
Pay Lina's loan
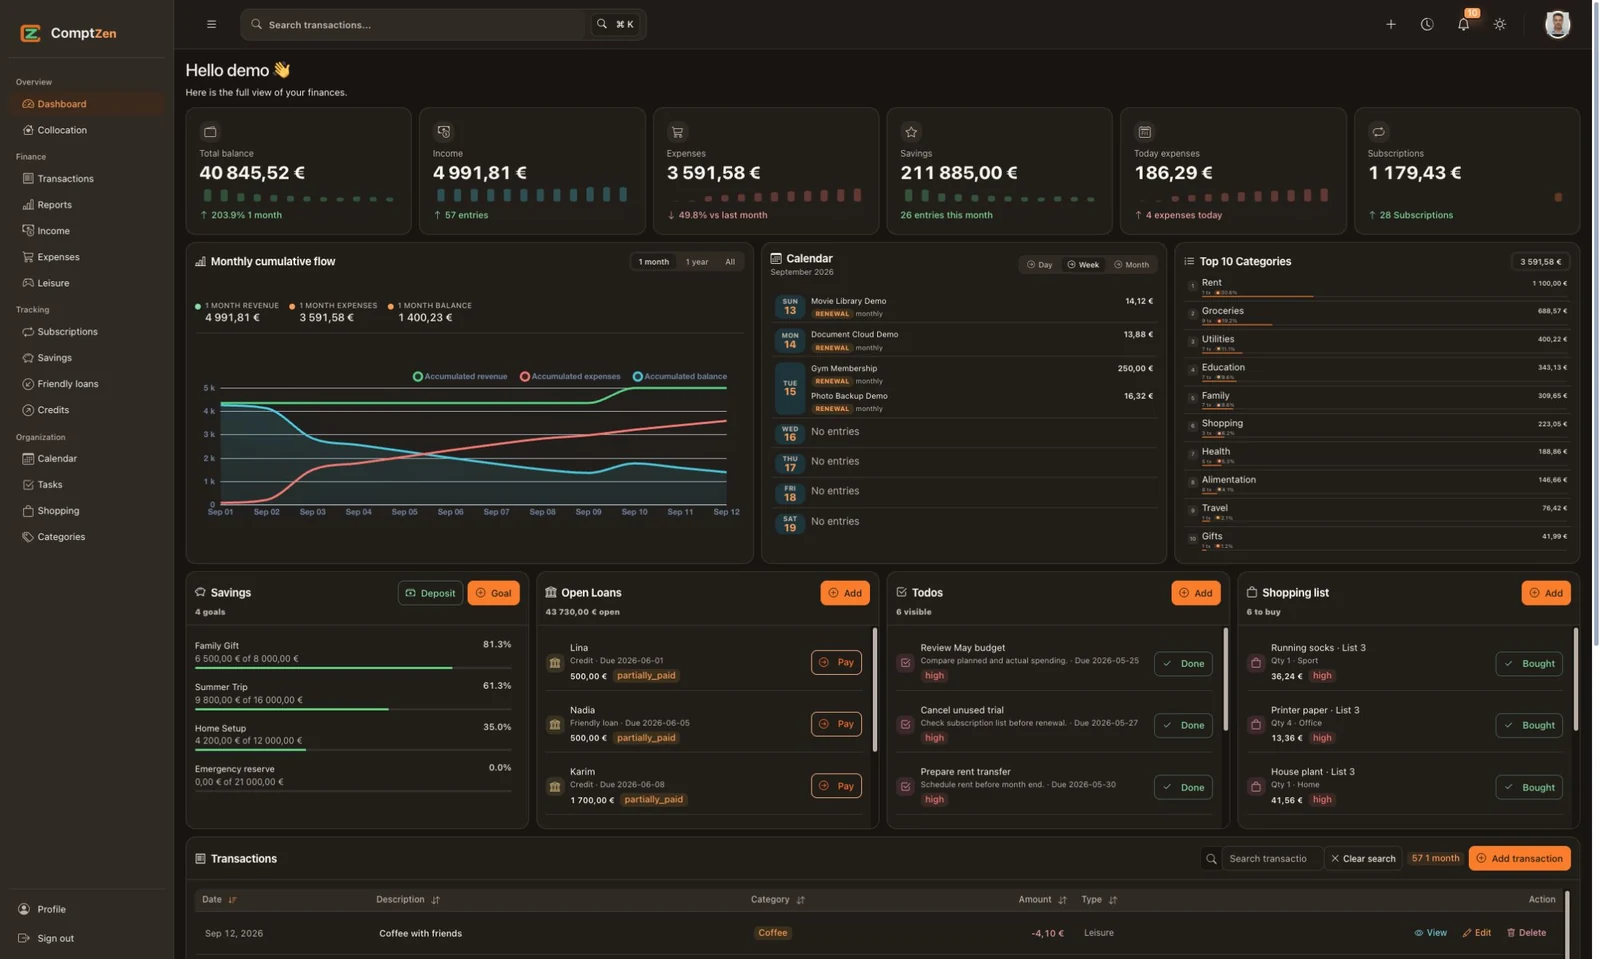[x=836, y=663]
